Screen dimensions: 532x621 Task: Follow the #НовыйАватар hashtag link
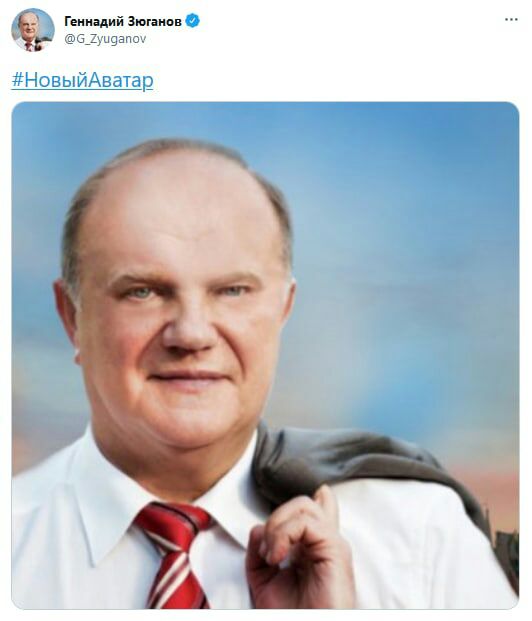click(82, 80)
